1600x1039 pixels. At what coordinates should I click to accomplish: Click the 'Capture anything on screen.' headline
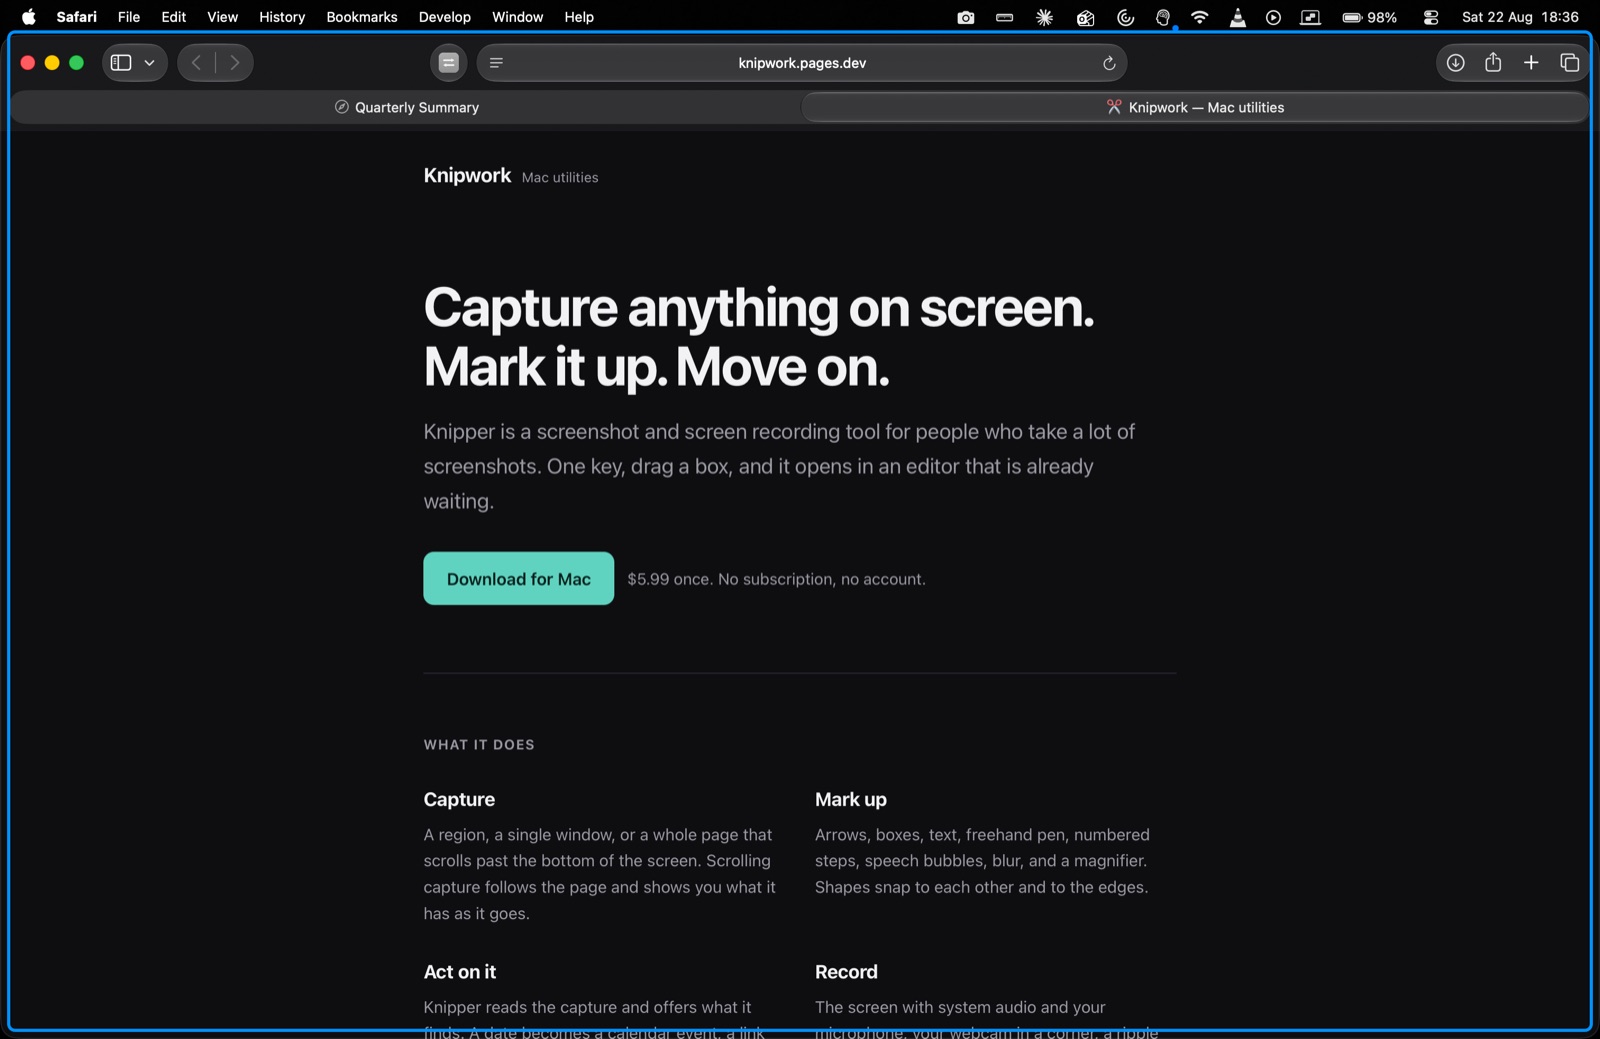pyautogui.click(x=759, y=307)
